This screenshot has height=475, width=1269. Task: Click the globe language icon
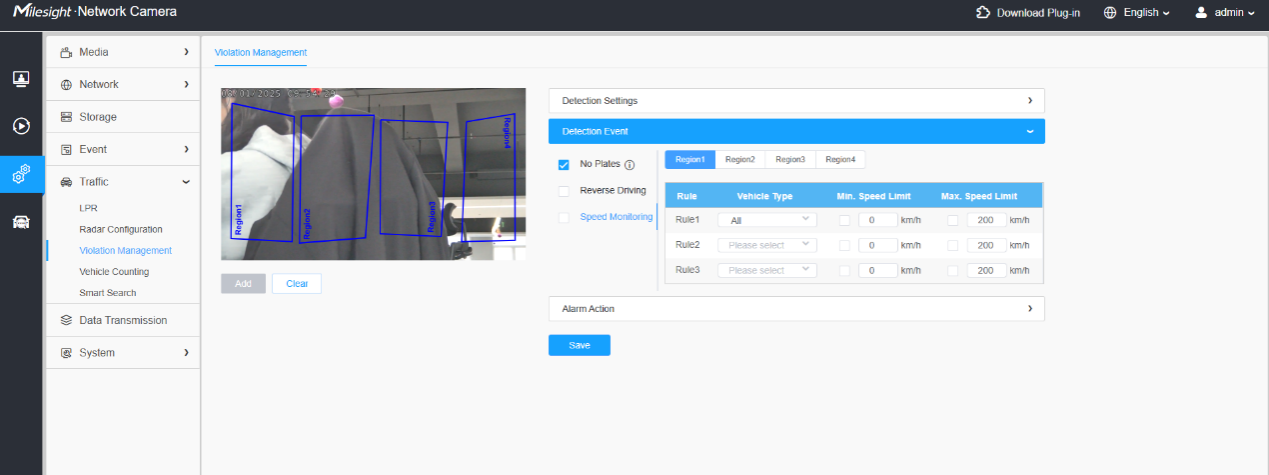1110,12
